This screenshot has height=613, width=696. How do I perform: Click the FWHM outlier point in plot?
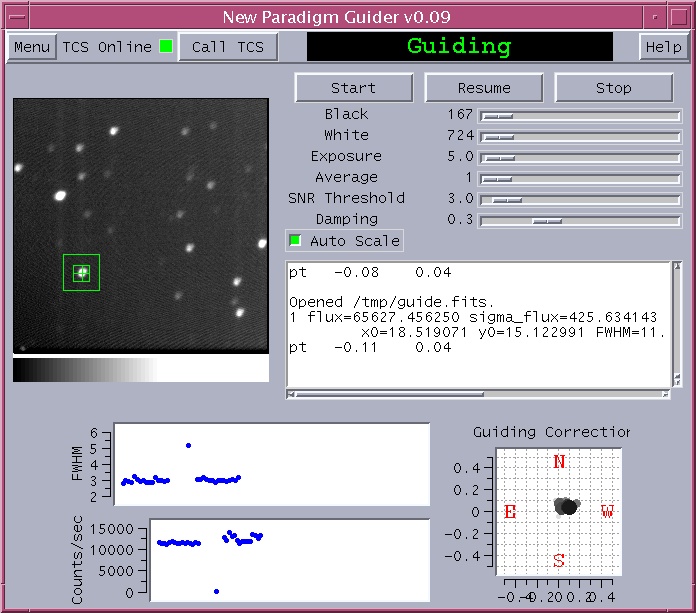click(x=188, y=445)
